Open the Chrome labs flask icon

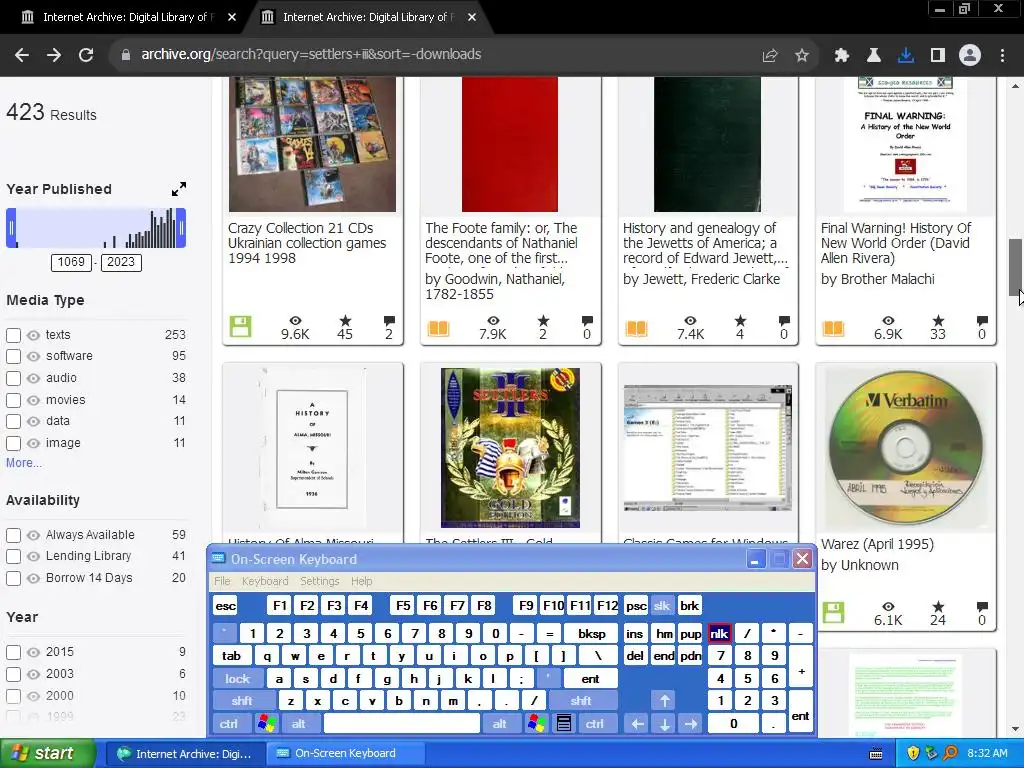tap(873, 56)
